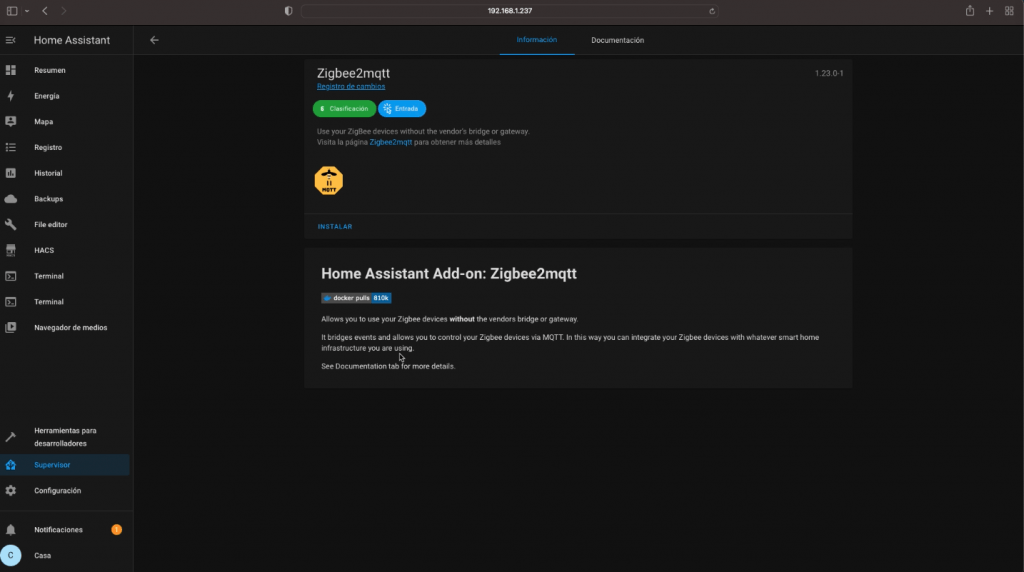Image resolution: width=1024 pixels, height=572 pixels.
Task: Click the Clasificación green chip
Action: point(344,108)
